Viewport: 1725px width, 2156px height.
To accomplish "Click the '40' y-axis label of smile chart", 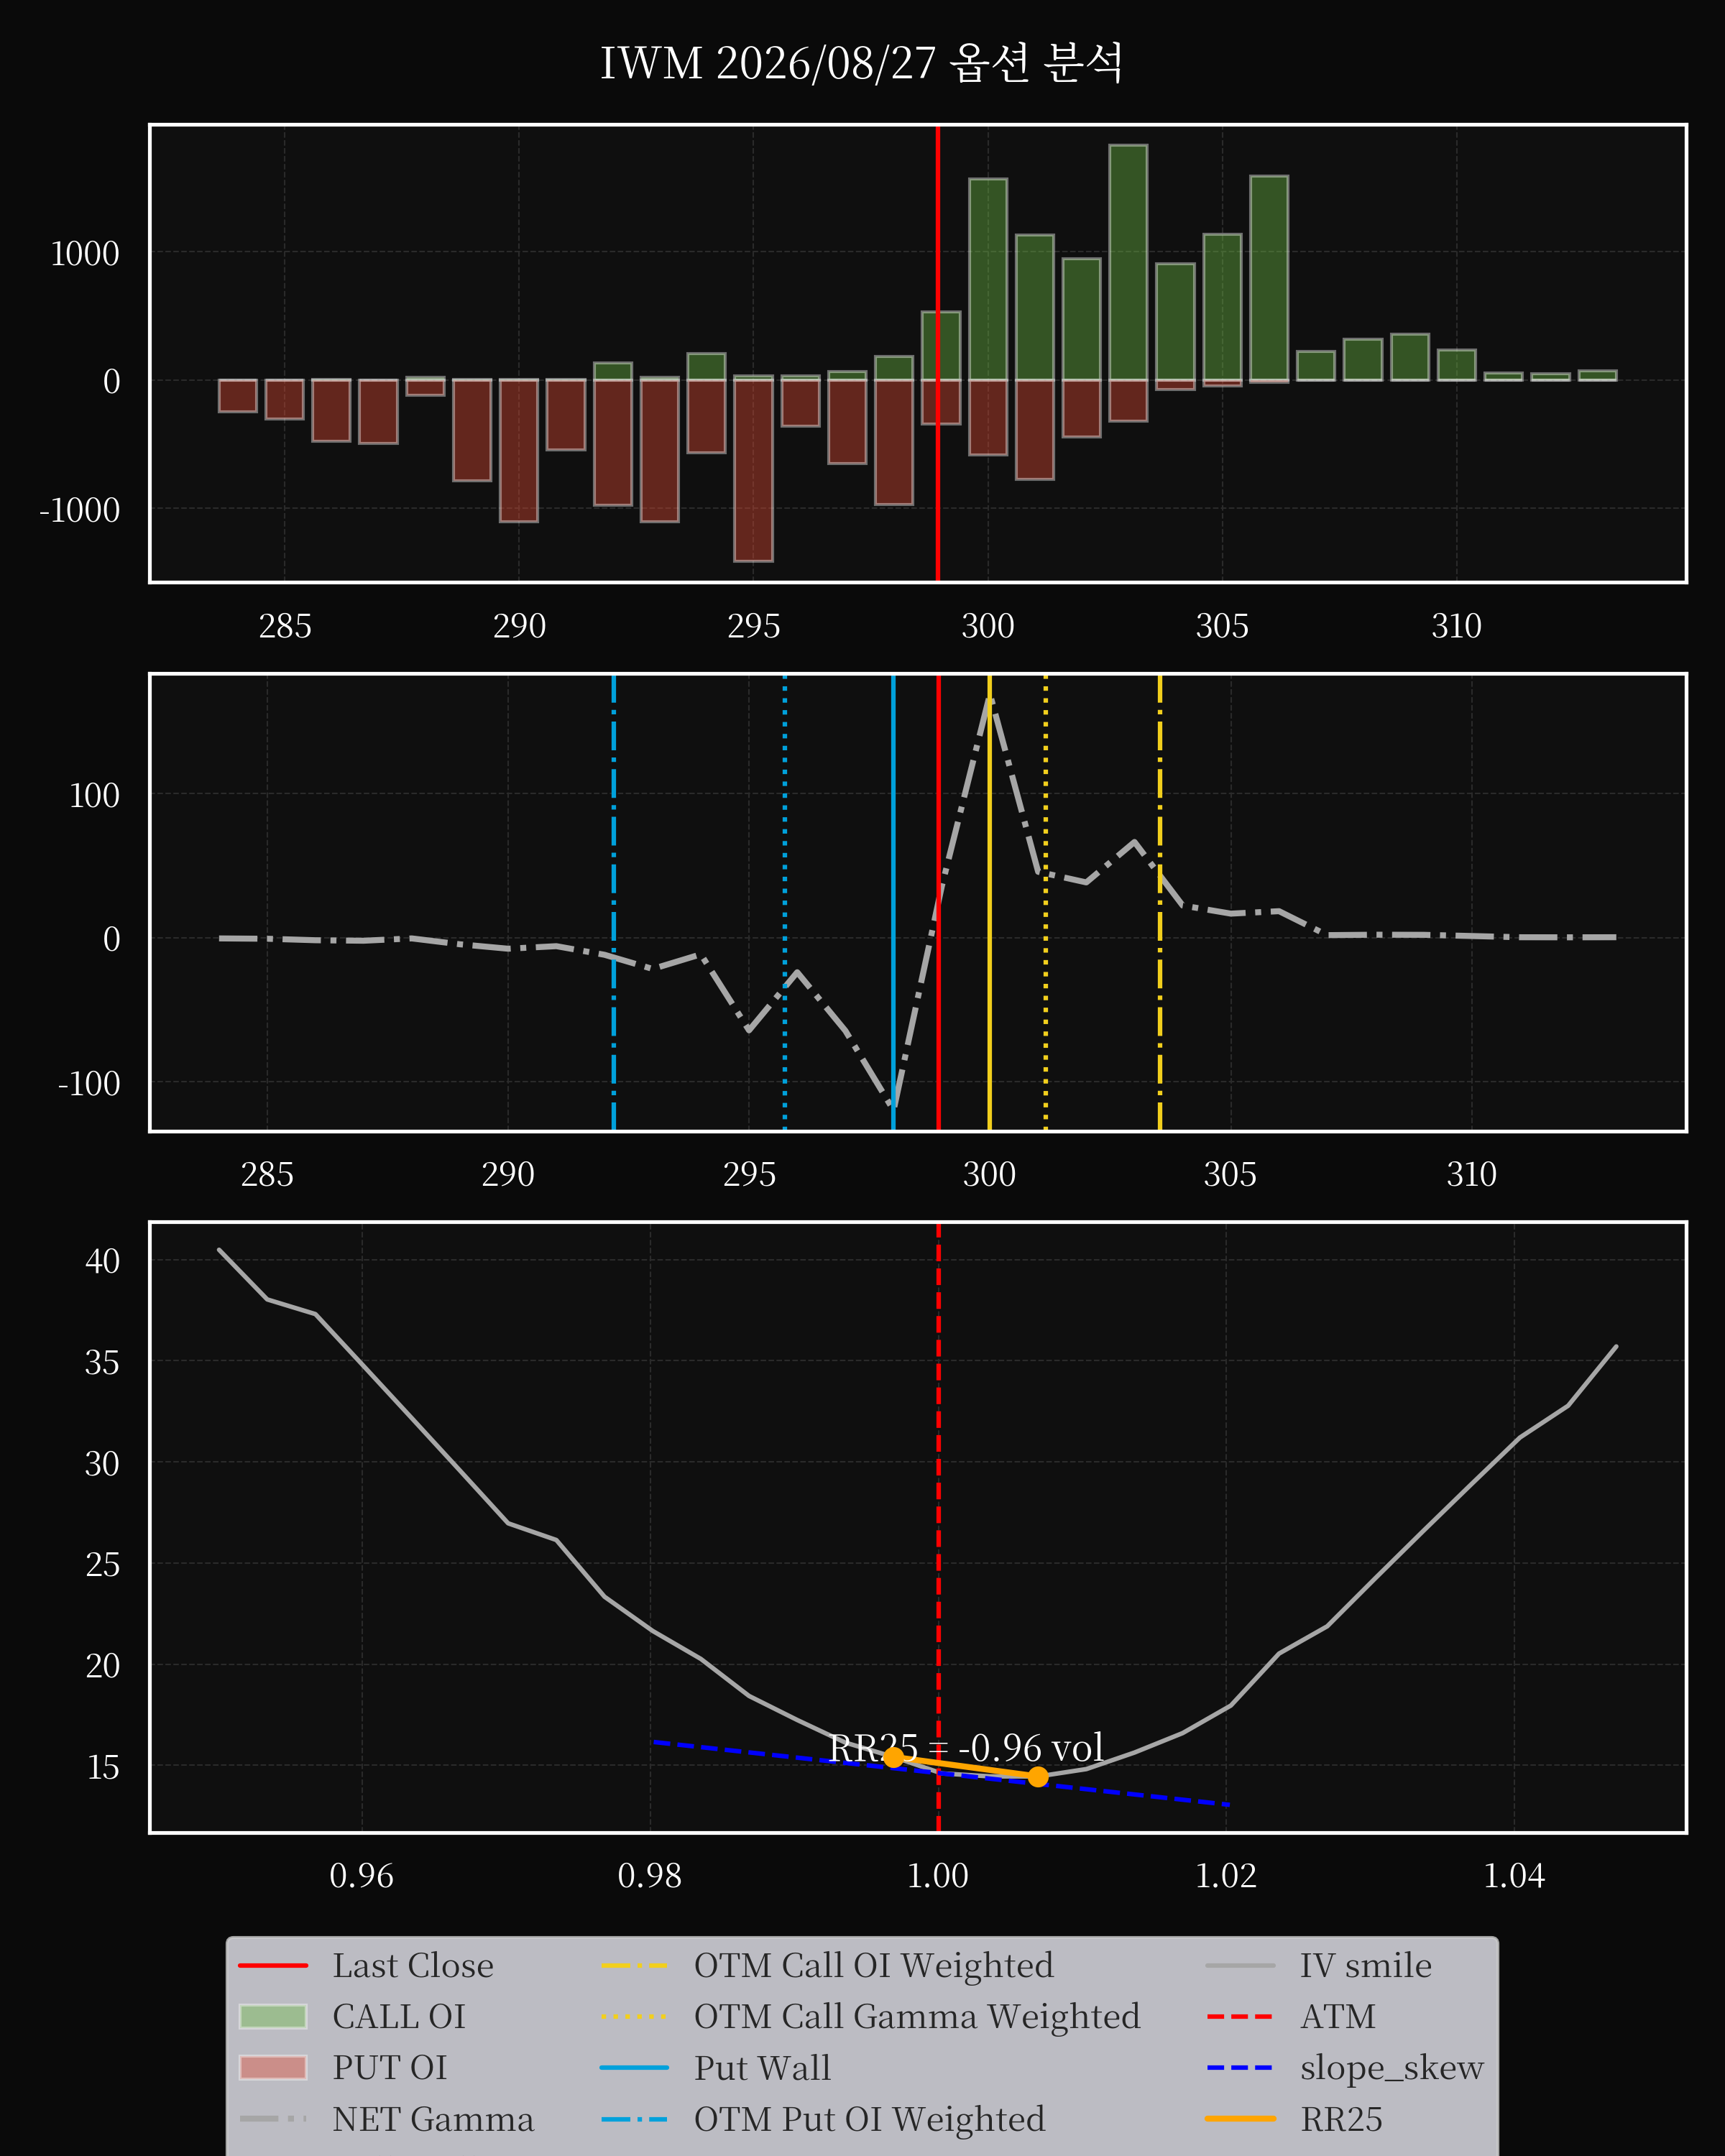I will pos(102,1260).
